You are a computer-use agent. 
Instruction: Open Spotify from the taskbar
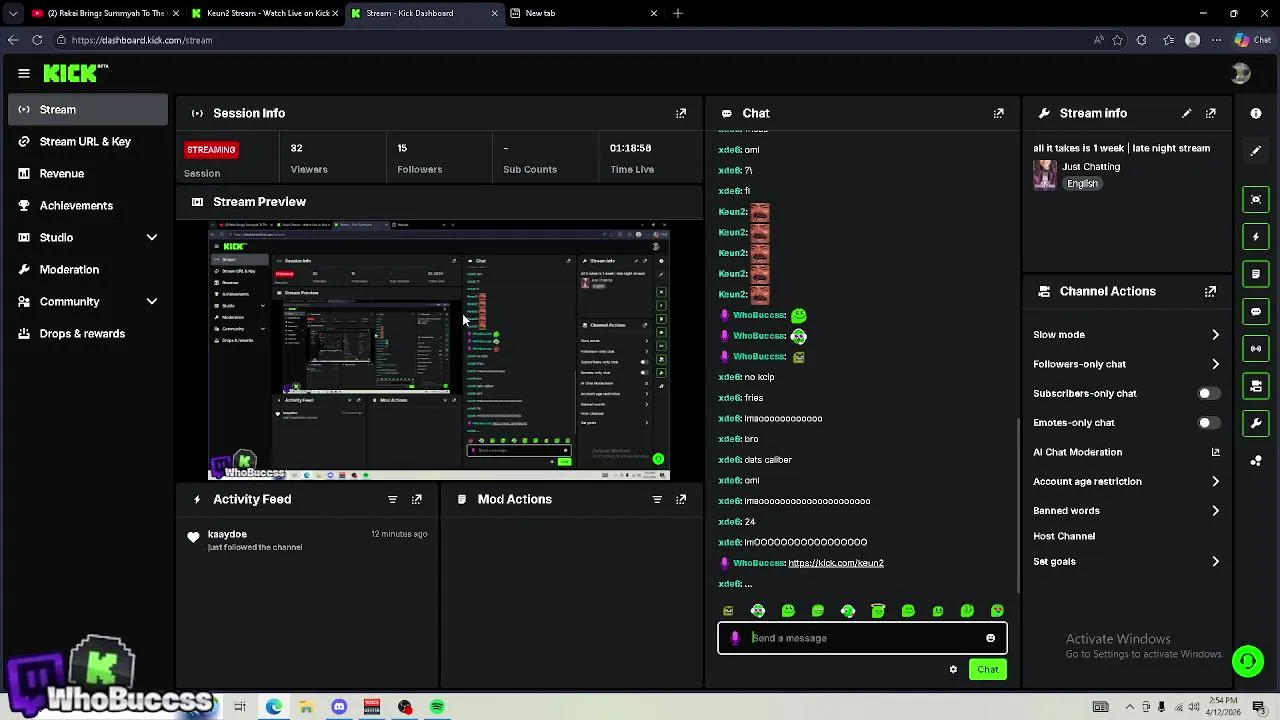point(437,707)
